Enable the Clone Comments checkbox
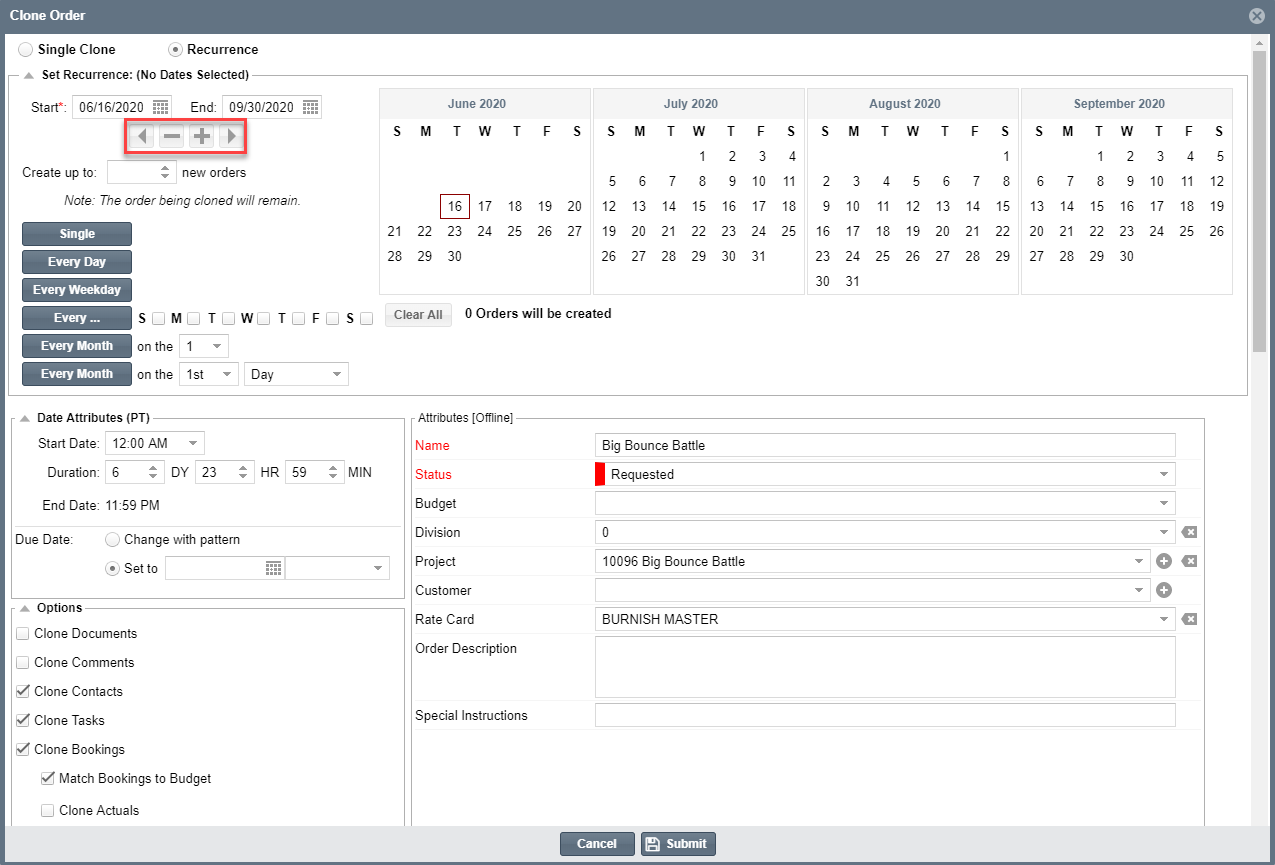Image resolution: width=1275 pixels, height=865 pixels. [22, 663]
